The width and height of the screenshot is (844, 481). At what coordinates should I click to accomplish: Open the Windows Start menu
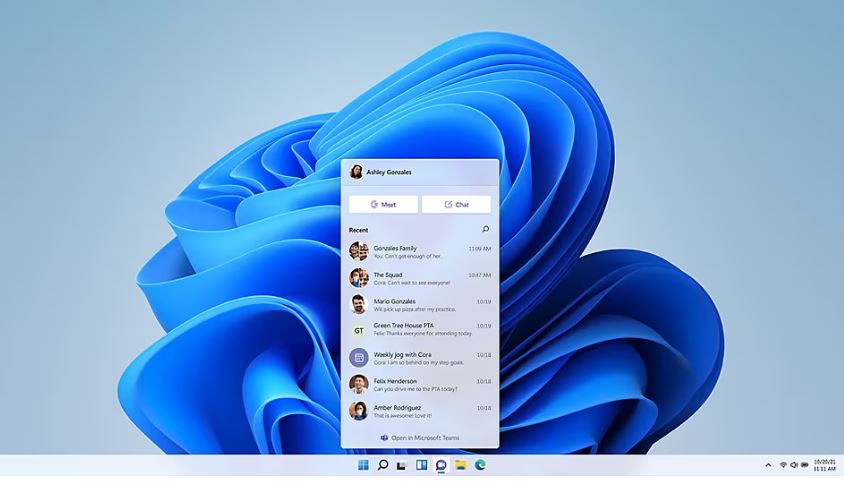click(363, 465)
